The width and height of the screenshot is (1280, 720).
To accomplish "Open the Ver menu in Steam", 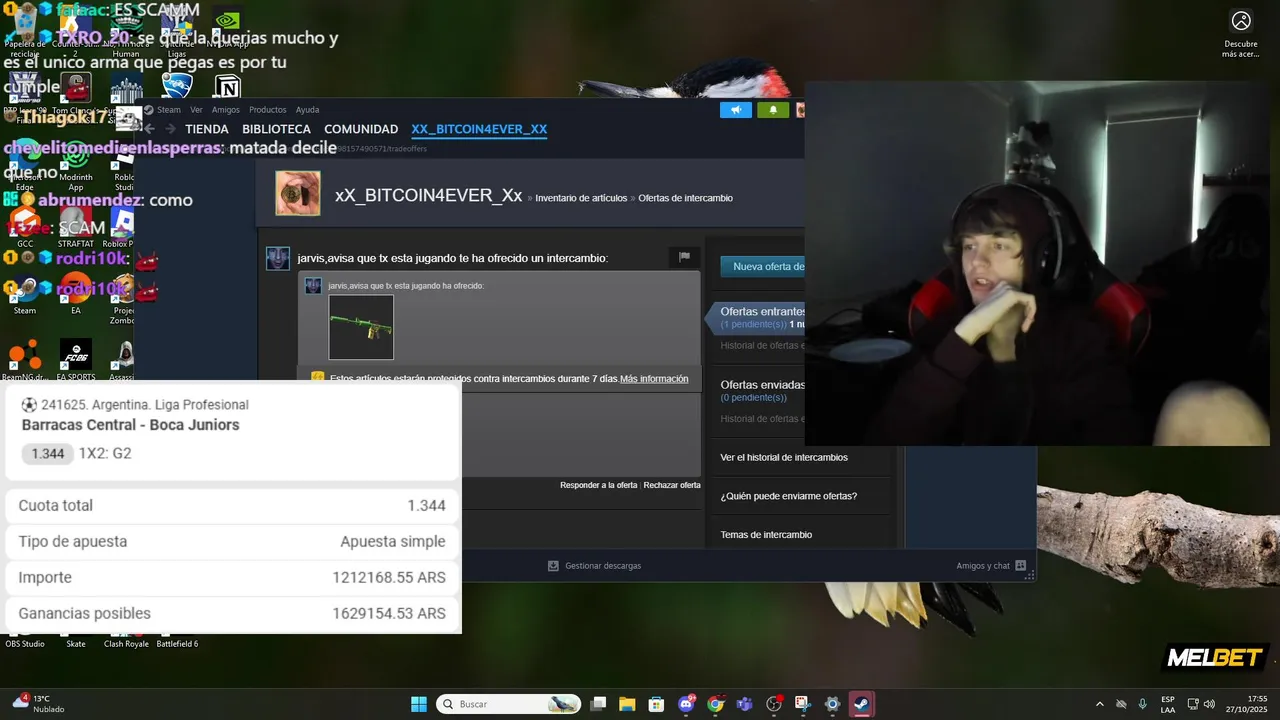I will [x=196, y=110].
